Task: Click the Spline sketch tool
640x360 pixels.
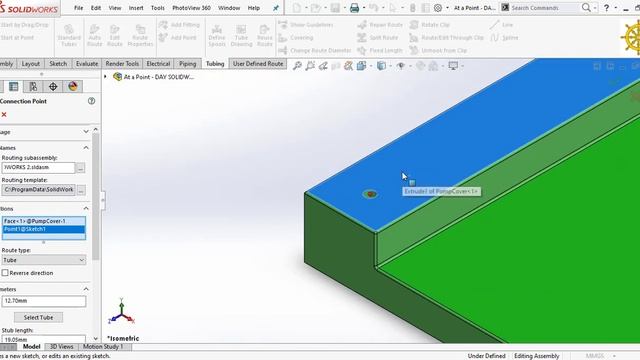Action: pyautogui.click(x=504, y=38)
